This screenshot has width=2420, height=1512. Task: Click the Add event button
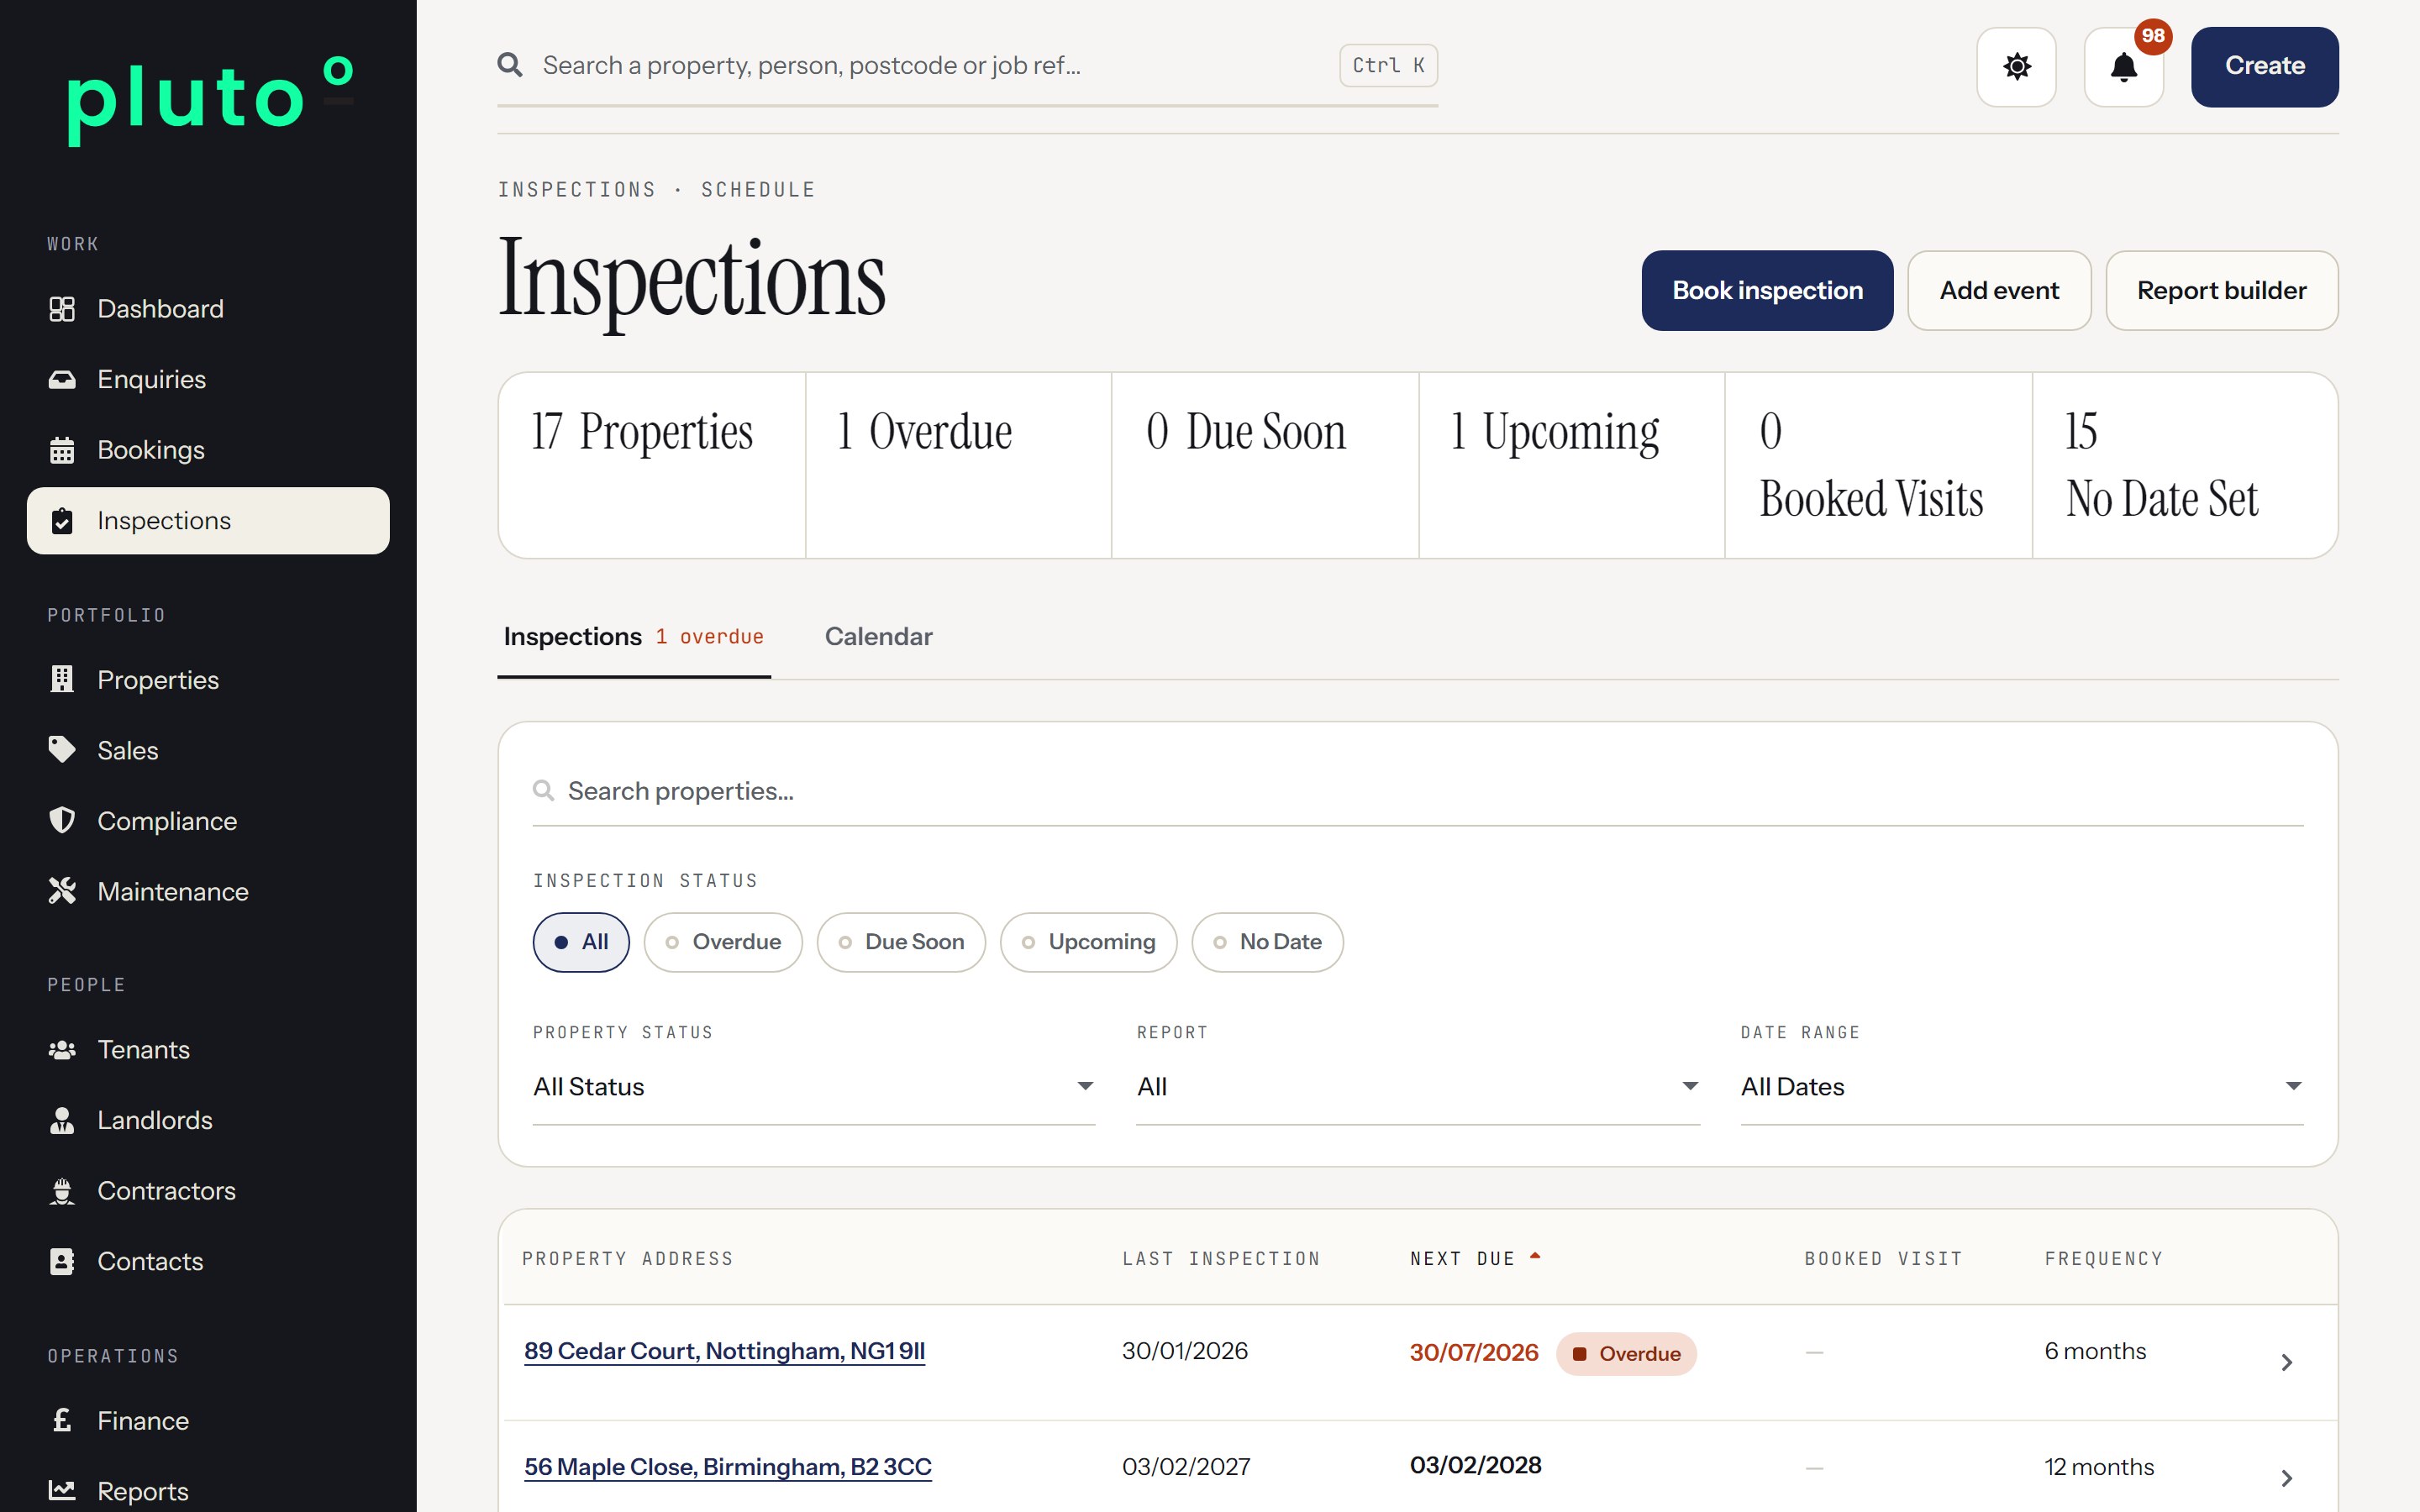(1999, 291)
